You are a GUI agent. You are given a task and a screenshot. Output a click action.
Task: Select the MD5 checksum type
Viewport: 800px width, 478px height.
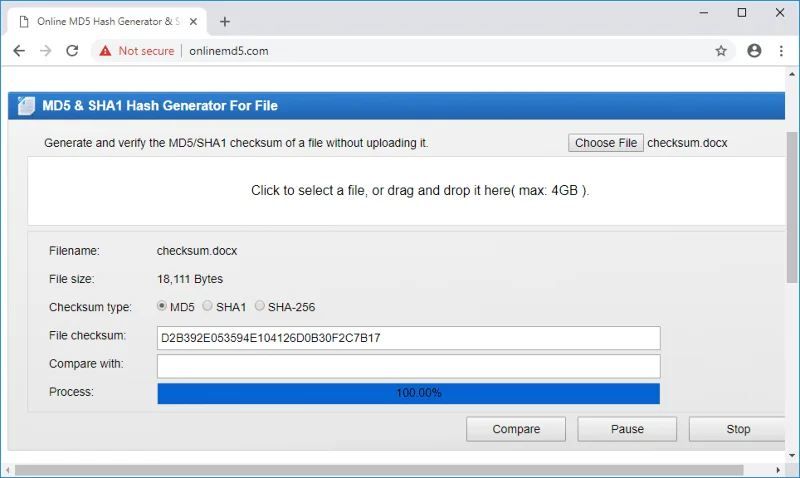tap(162, 306)
